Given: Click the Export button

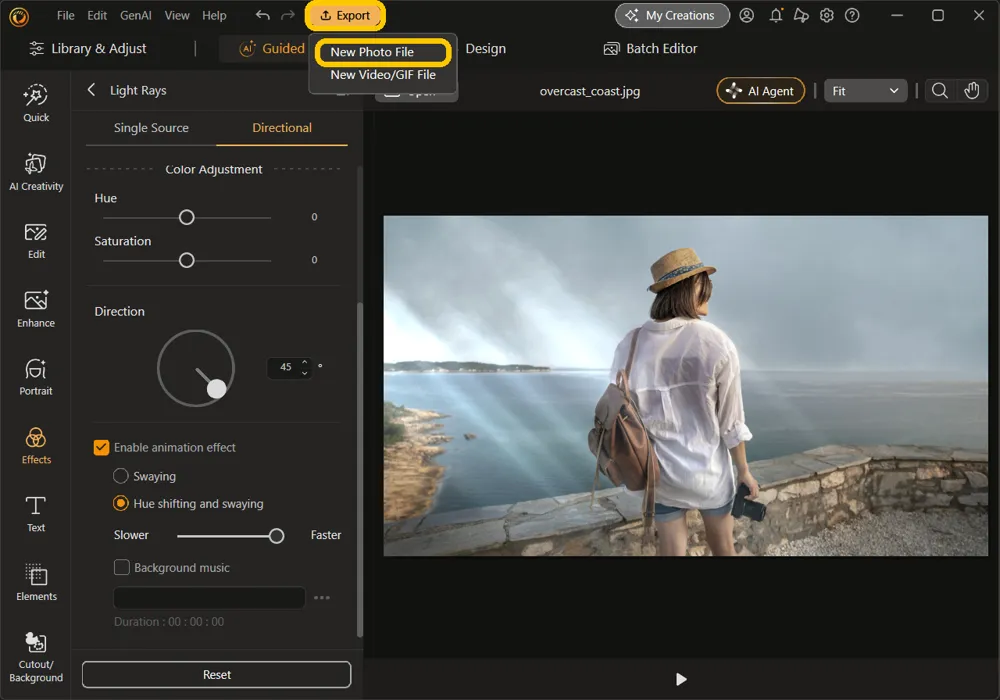Looking at the screenshot, I should (x=345, y=15).
